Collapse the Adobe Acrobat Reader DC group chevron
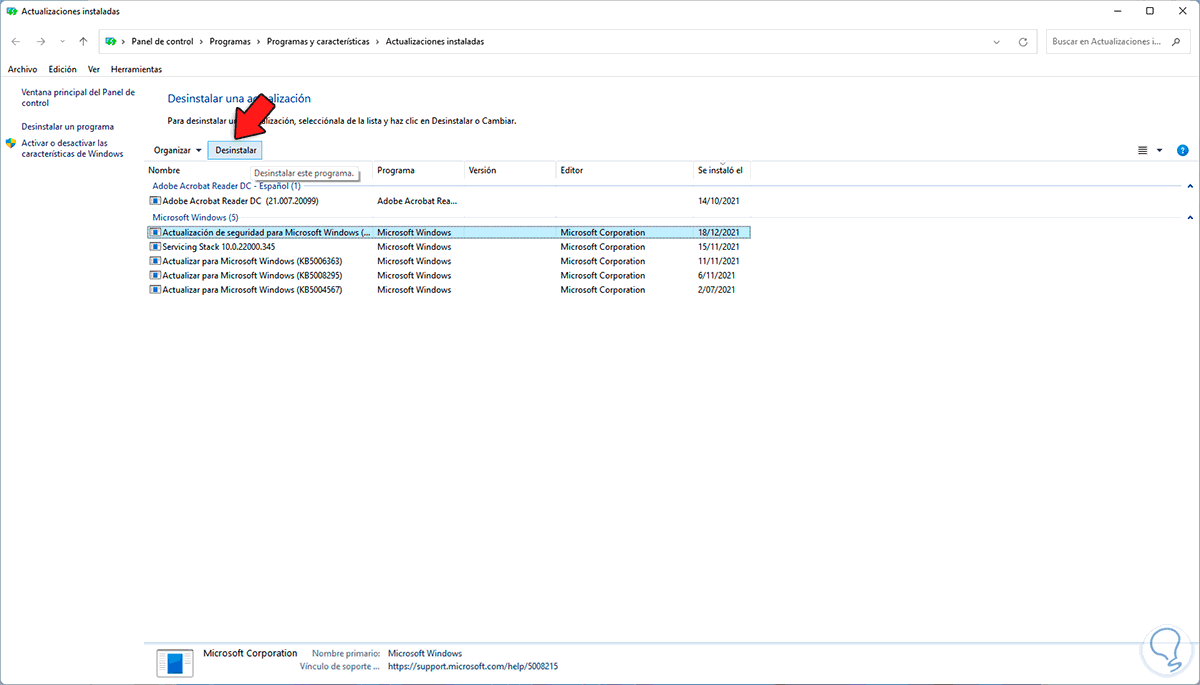1200x685 pixels. pyautogui.click(x=1190, y=186)
